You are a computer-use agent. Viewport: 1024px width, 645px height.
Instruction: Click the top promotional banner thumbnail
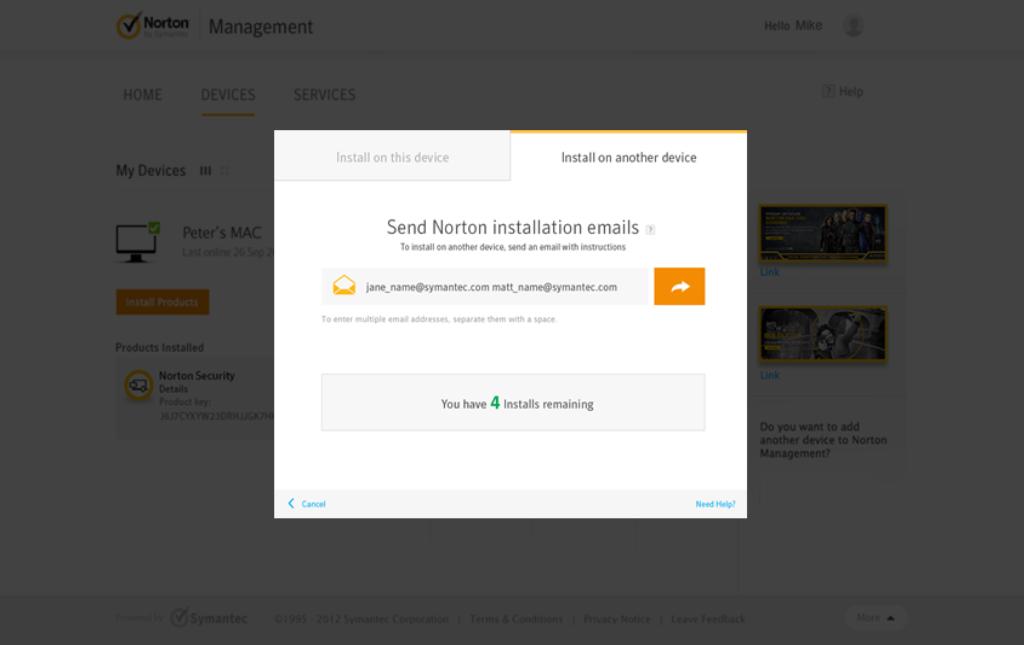(x=822, y=233)
